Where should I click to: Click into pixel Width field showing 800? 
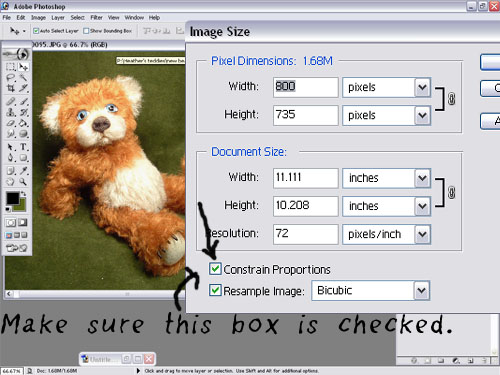(306, 87)
